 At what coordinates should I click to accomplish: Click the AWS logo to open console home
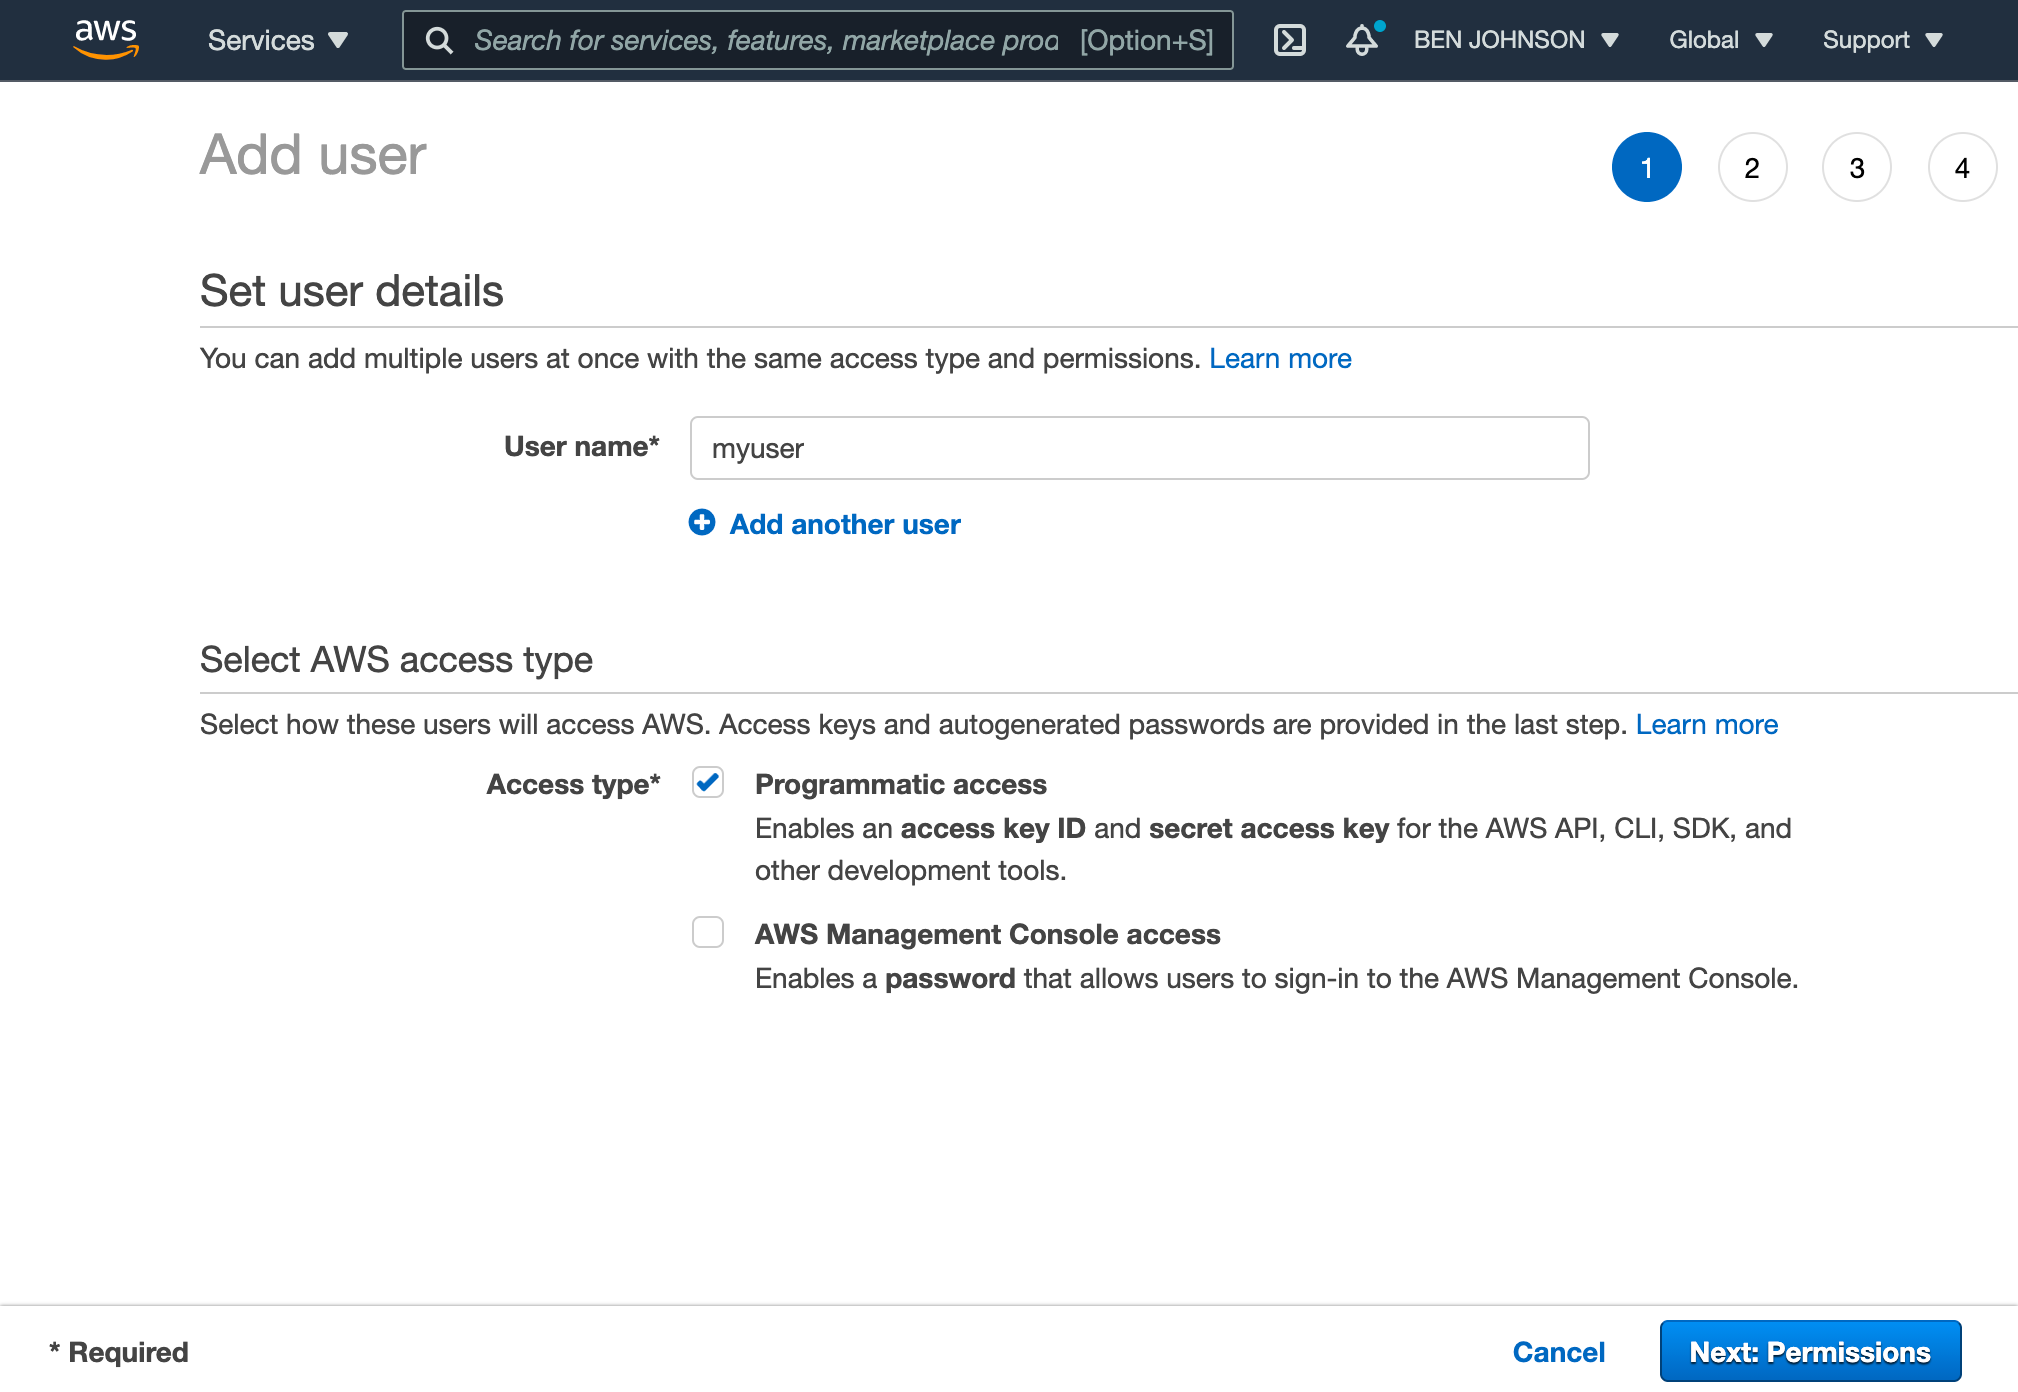tap(106, 39)
